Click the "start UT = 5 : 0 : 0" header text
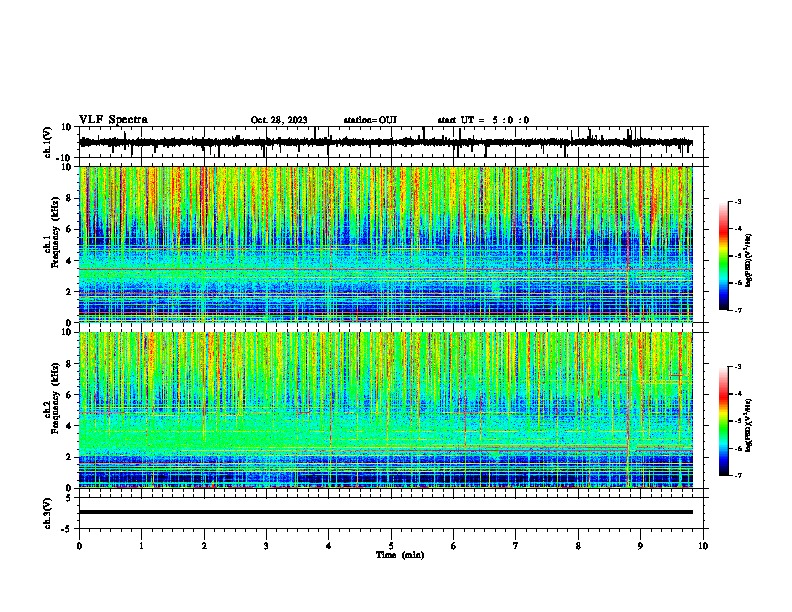 pos(483,120)
